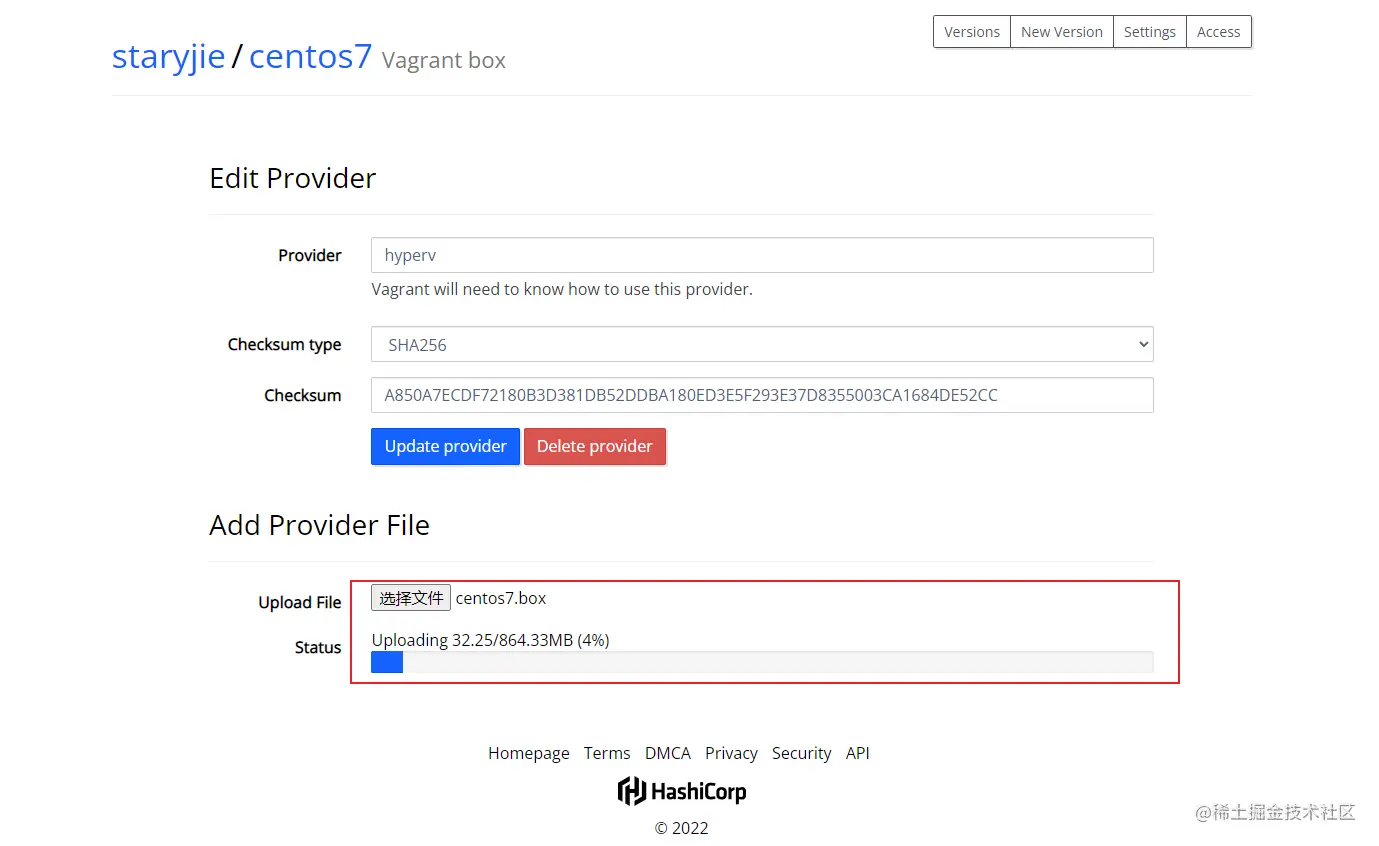Click the Provider input field
1379x846 pixels.
[762, 255]
